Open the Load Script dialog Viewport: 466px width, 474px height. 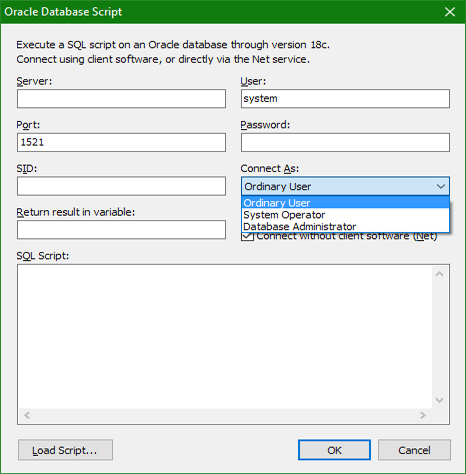tap(65, 450)
